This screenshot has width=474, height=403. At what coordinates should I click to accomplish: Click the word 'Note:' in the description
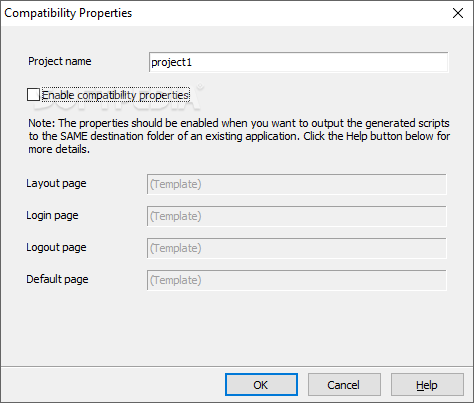tap(42, 123)
